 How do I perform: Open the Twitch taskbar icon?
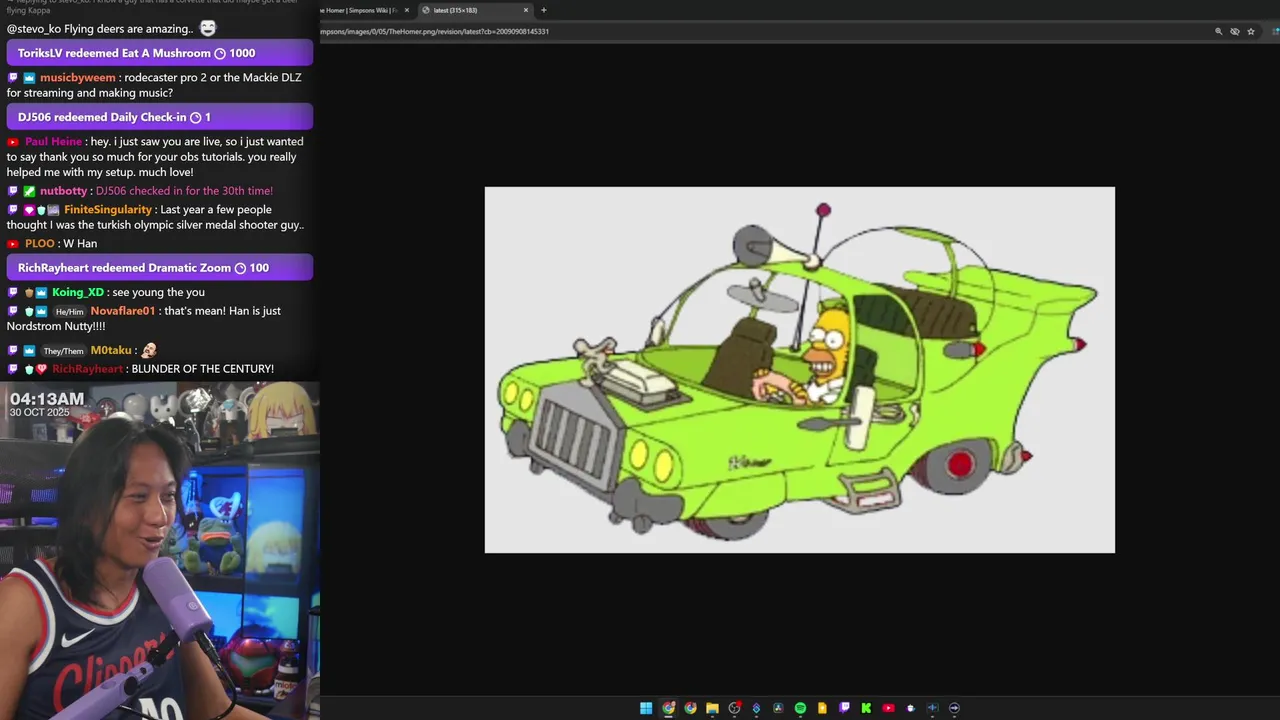[844, 708]
